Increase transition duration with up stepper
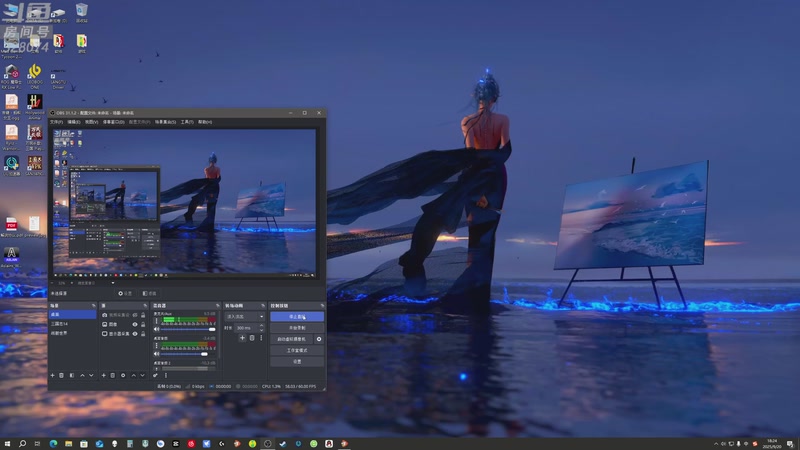This screenshot has height=450, width=800. point(262,326)
